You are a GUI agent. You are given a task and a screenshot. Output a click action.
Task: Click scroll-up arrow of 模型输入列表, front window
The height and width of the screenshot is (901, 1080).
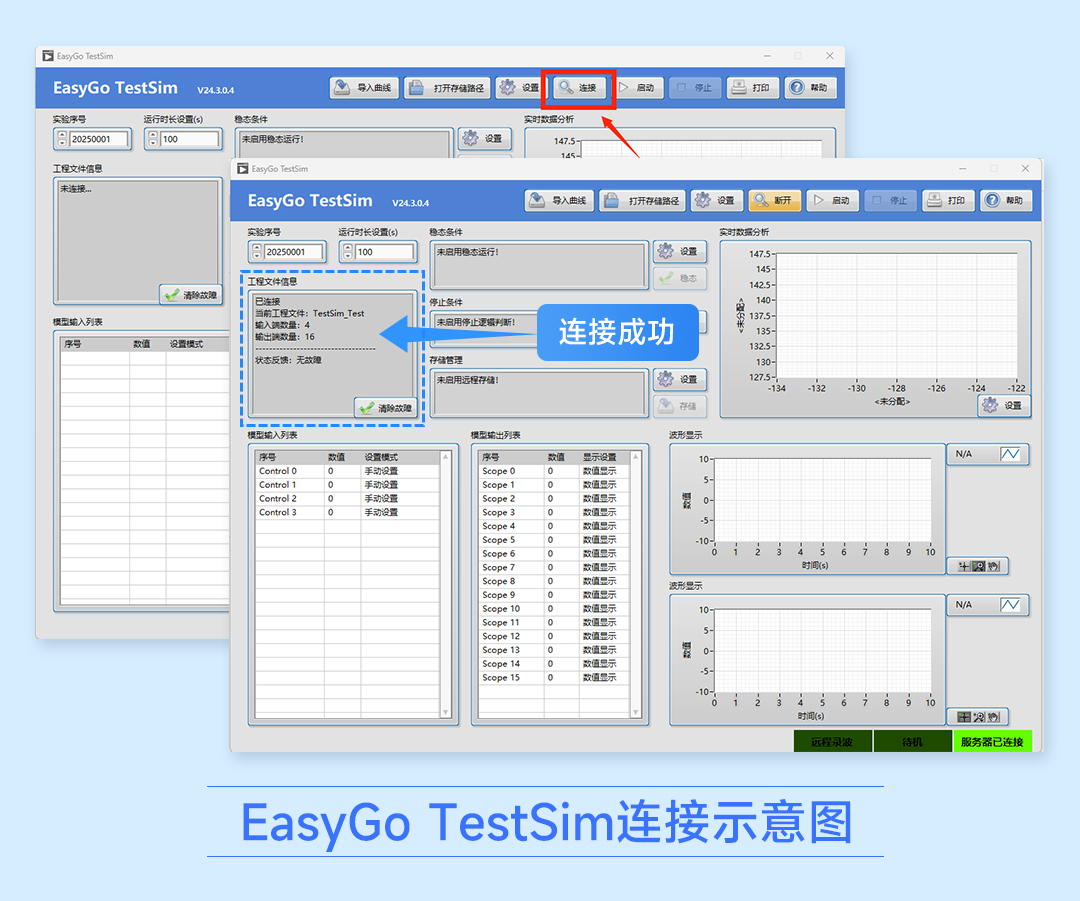[x=446, y=457]
